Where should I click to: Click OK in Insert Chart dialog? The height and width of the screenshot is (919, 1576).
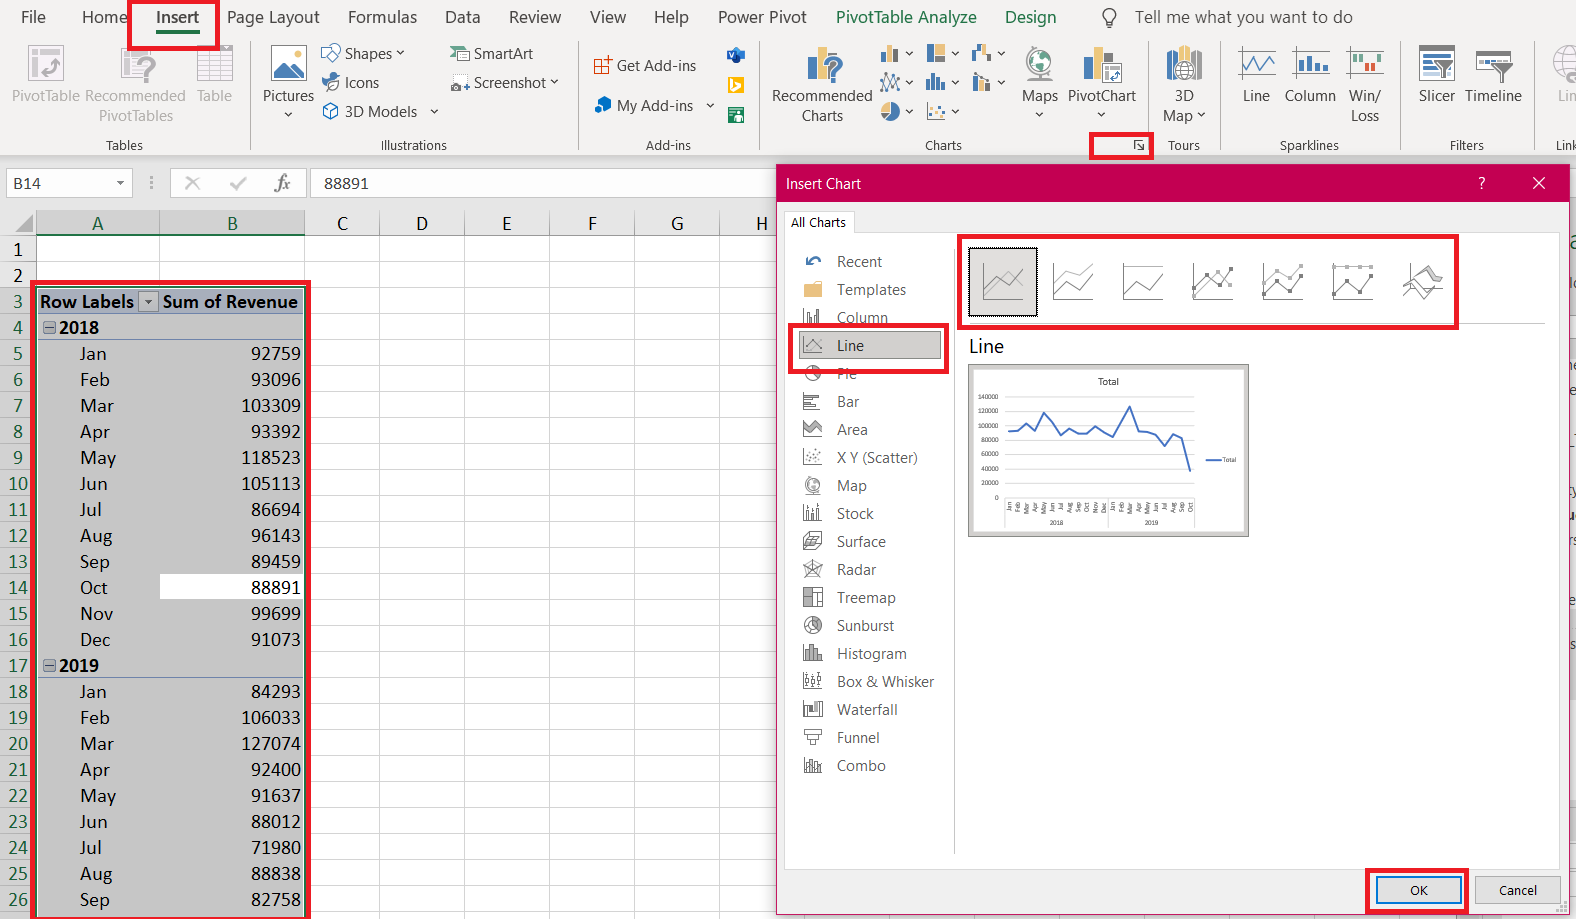point(1419,890)
